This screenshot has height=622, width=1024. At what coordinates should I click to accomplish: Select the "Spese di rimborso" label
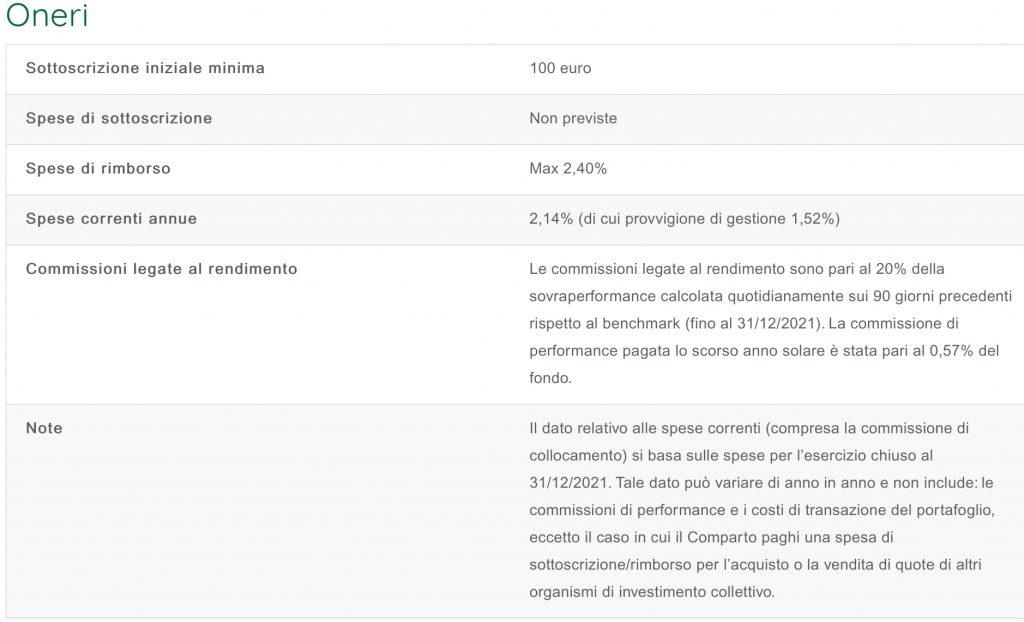point(98,168)
